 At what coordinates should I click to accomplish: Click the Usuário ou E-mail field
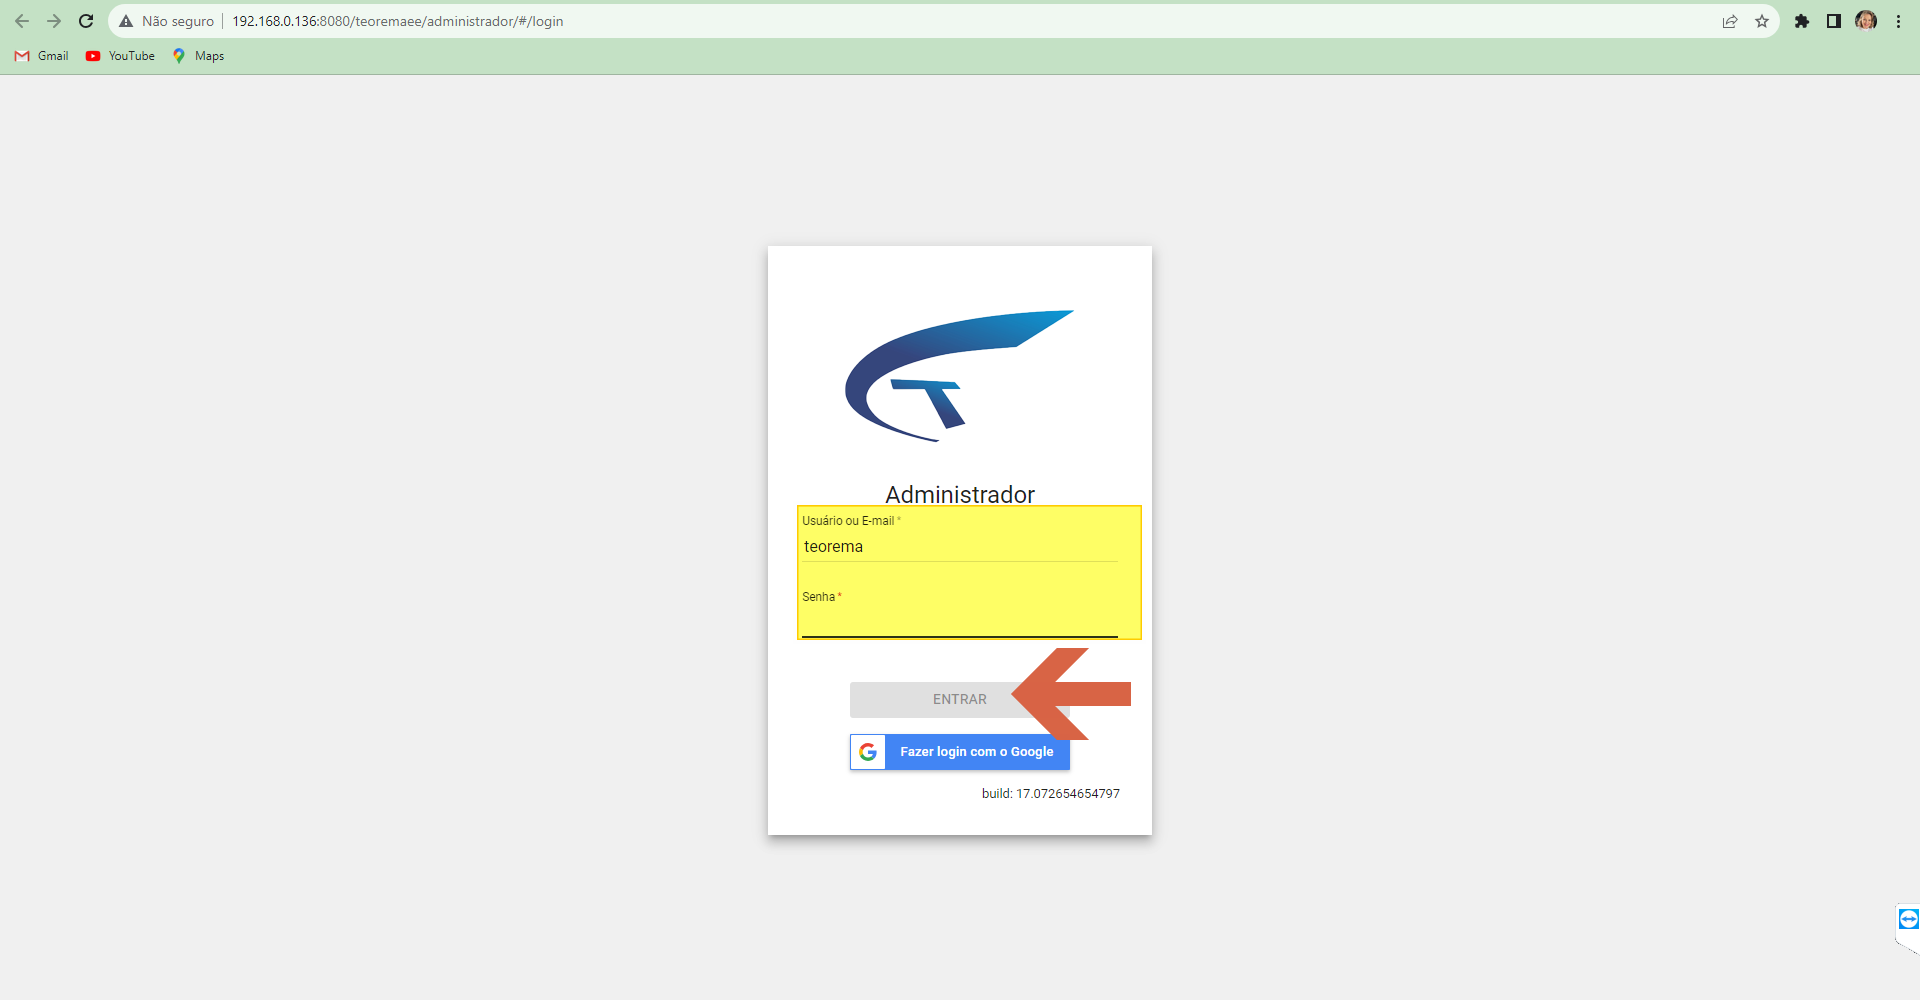coord(960,546)
